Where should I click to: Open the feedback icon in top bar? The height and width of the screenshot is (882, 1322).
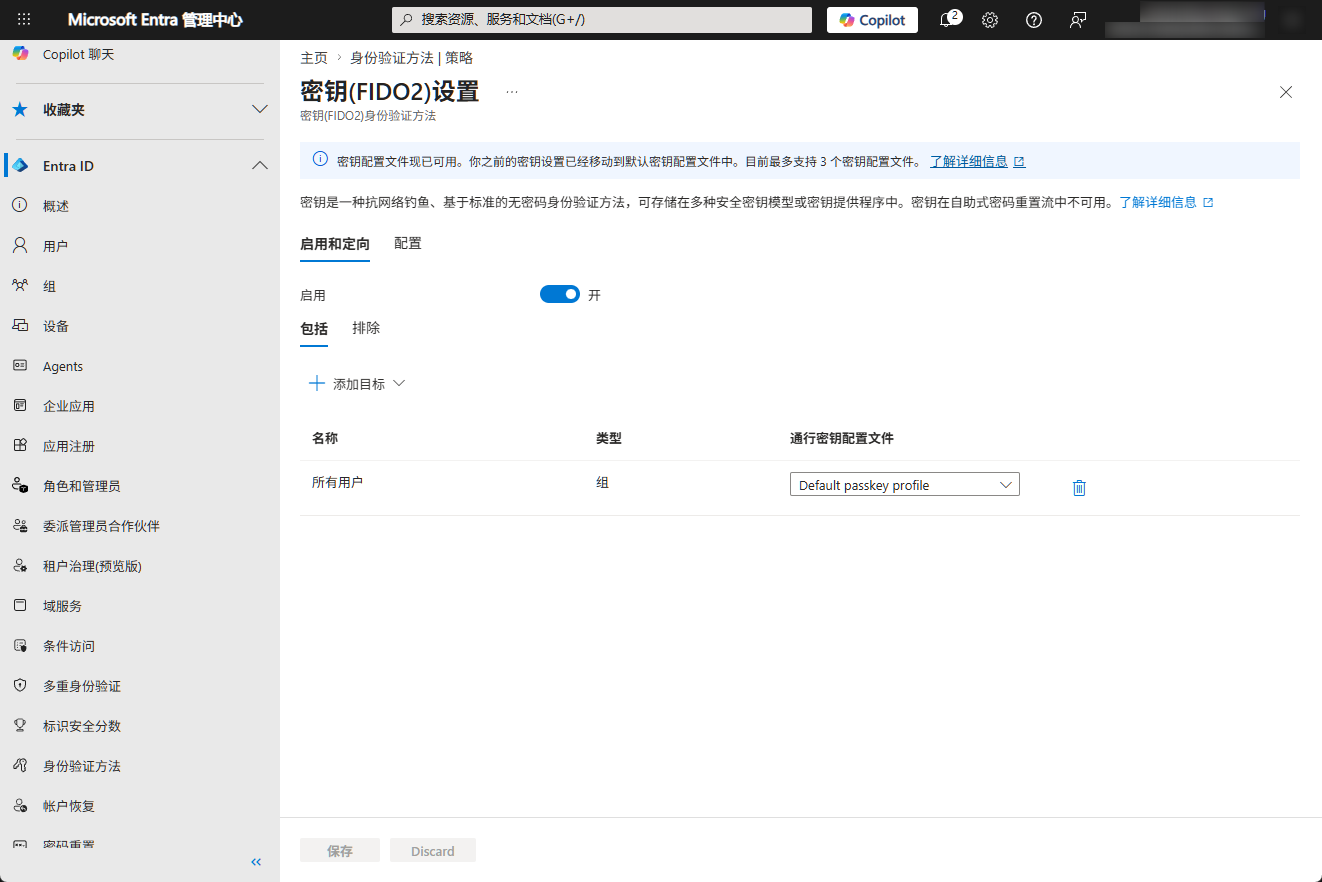(1078, 20)
